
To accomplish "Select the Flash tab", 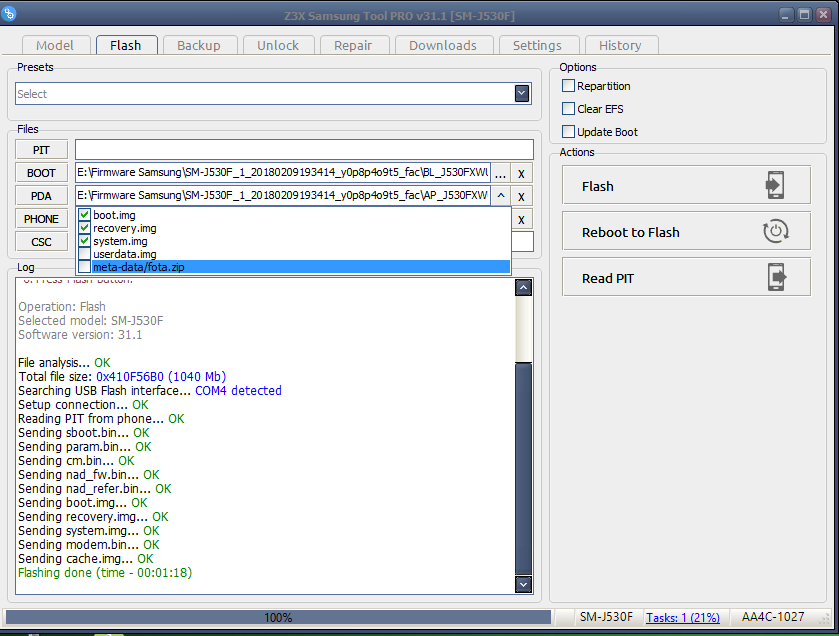I will pos(126,45).
